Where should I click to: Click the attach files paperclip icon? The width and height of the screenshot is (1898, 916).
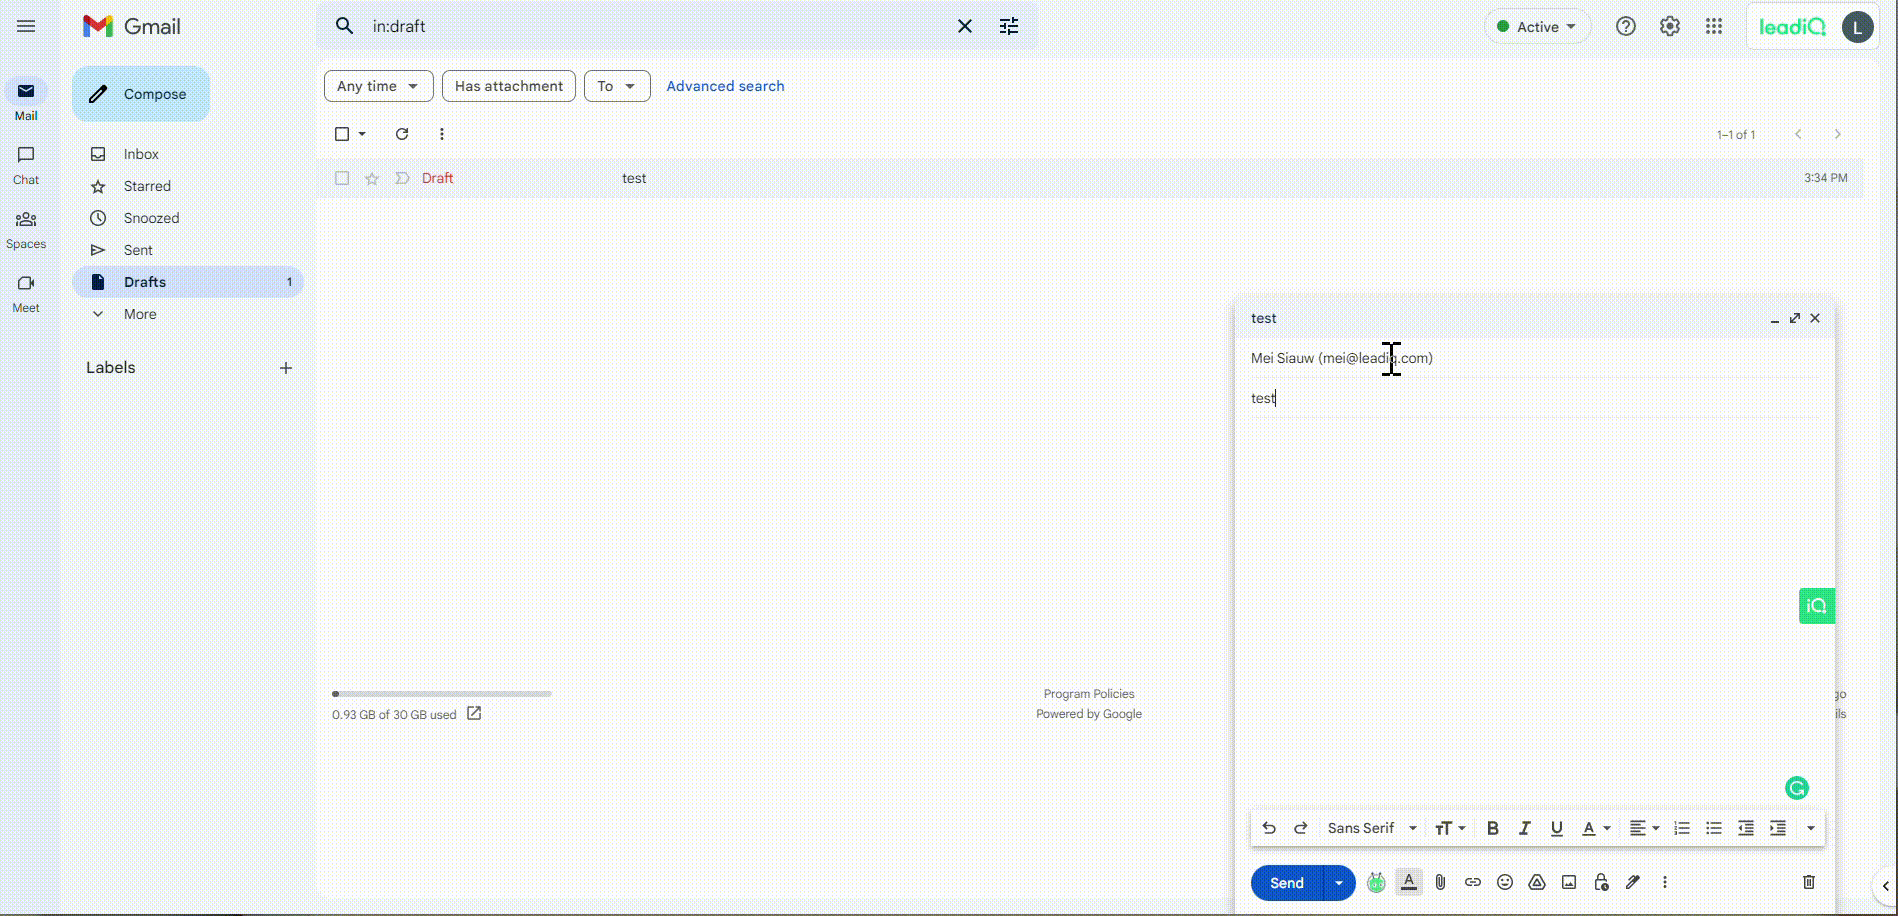[x=1440, y=882]
